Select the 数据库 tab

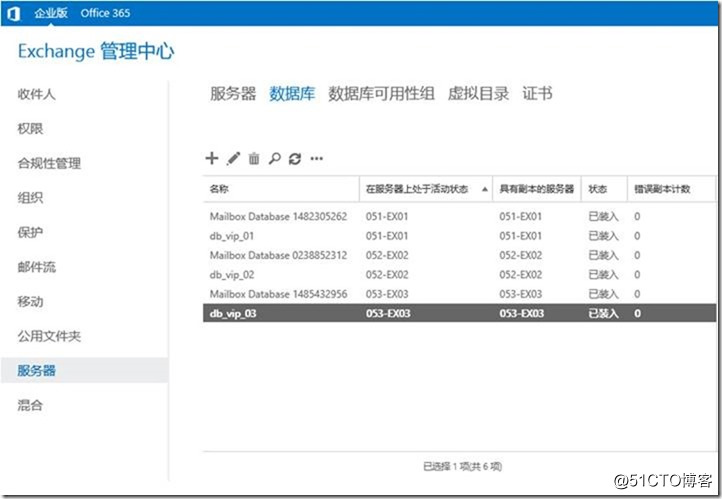click(x=292, y=93)
